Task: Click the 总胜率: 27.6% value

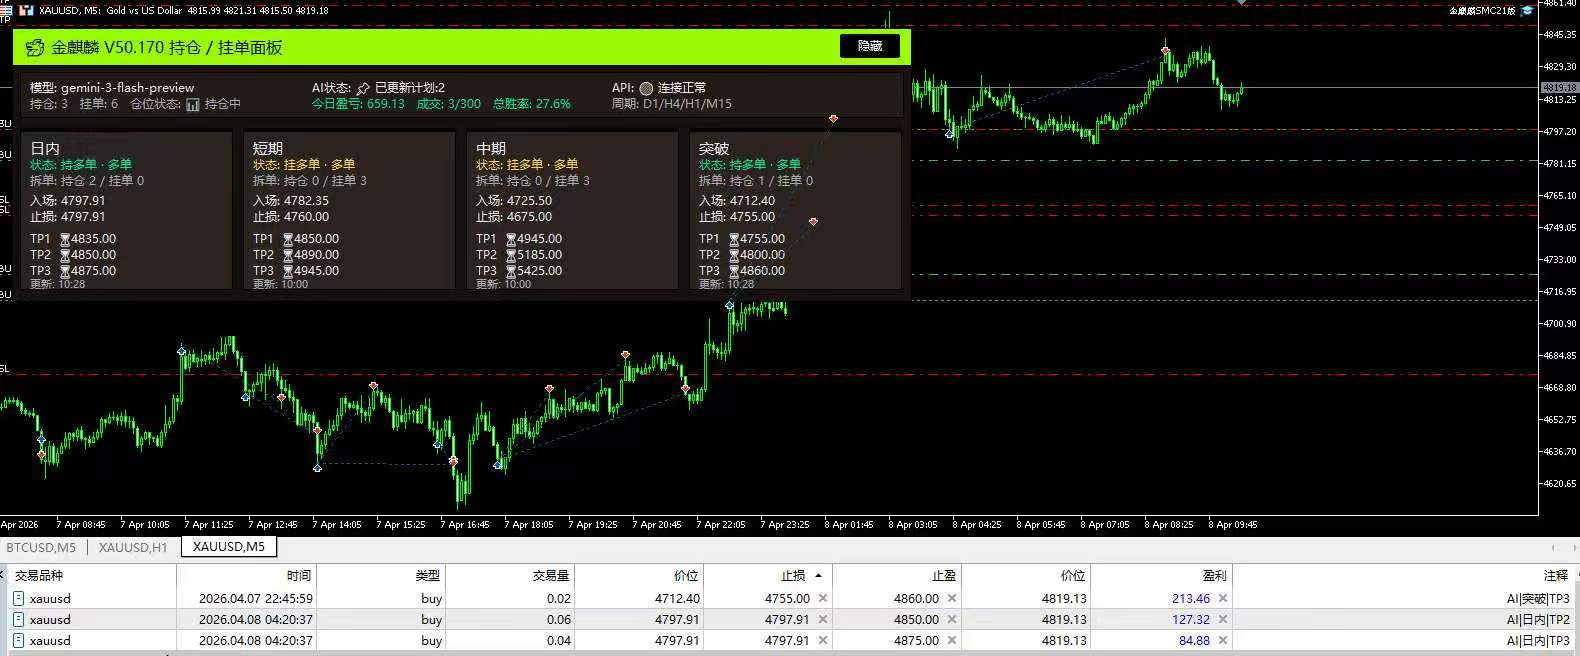Action: pyautogui.click(x=532, y=104)
